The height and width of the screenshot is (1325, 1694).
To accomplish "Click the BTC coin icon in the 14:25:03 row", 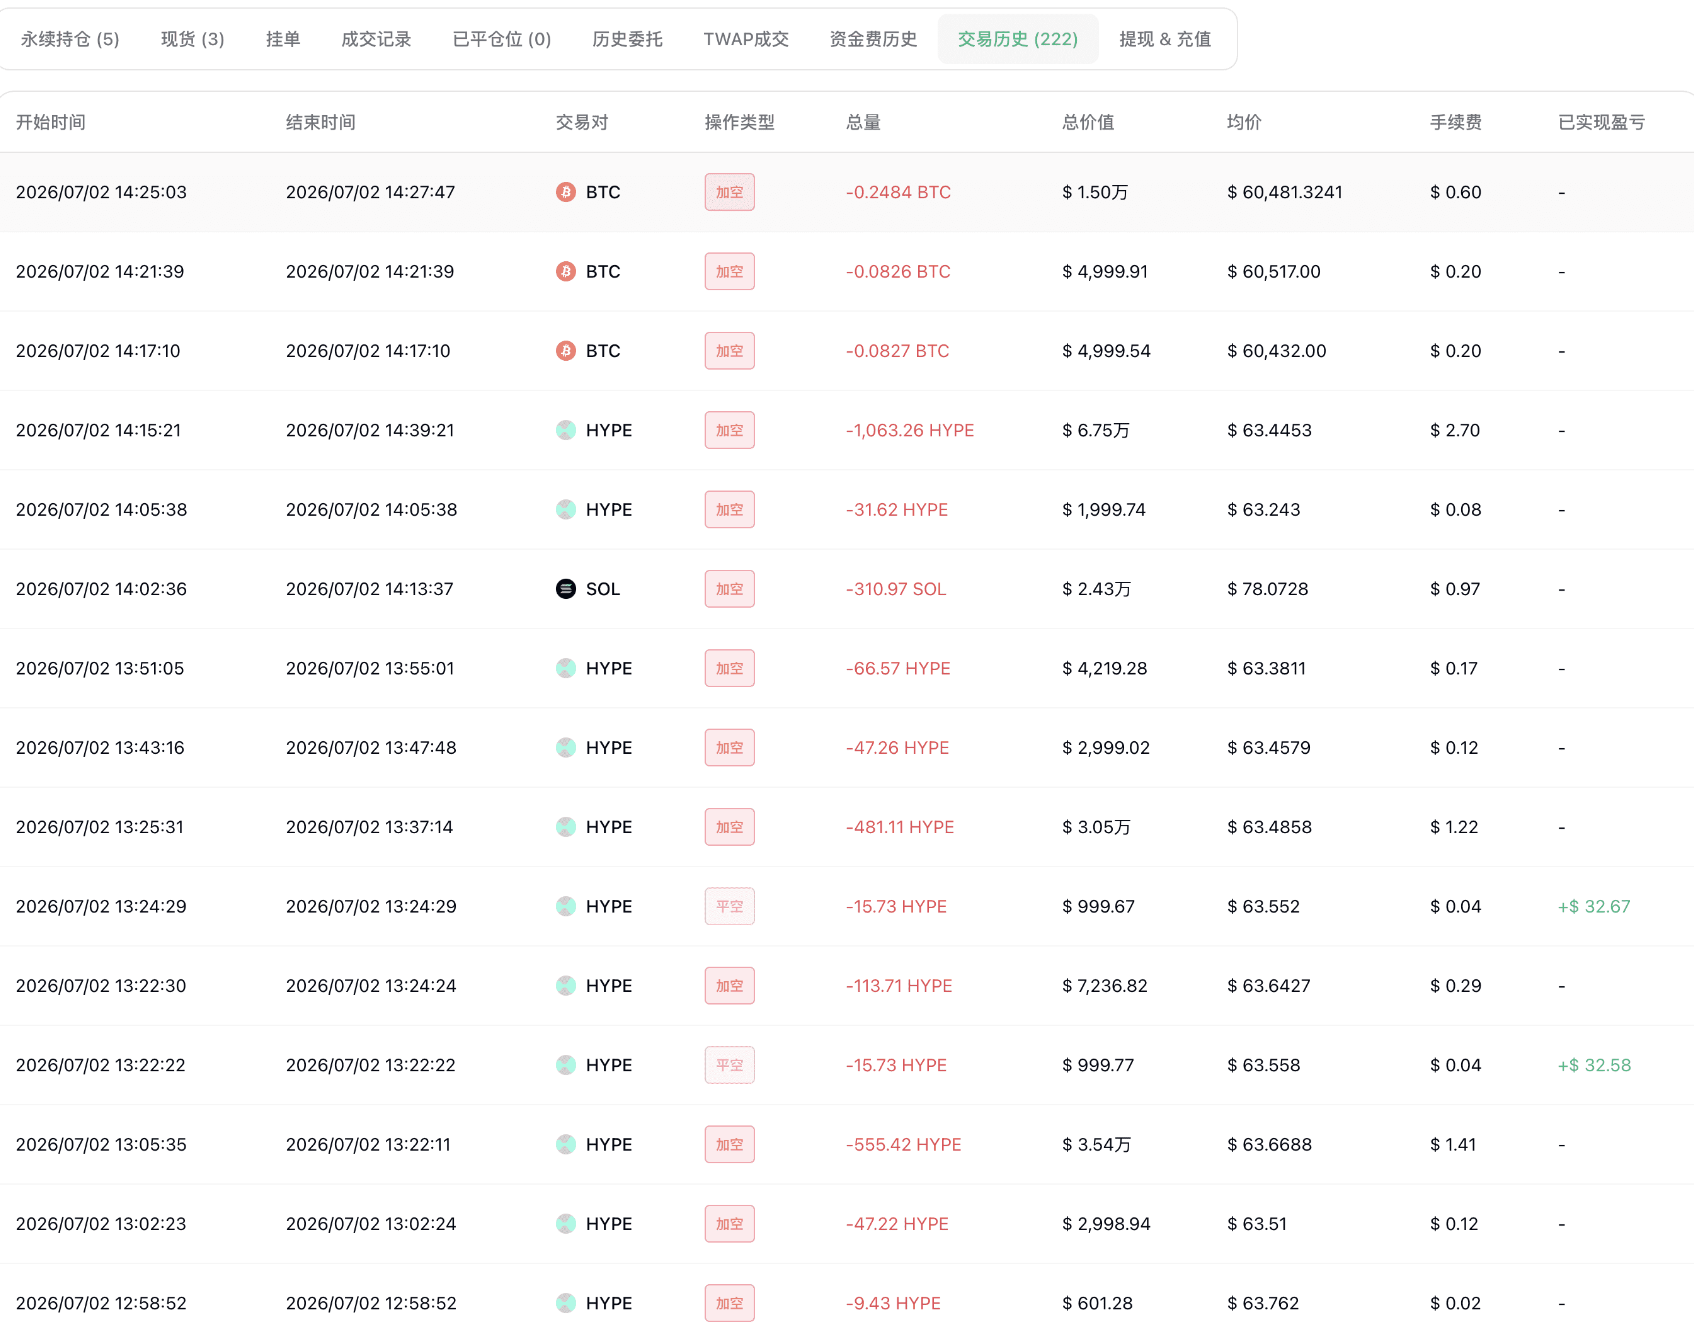I will [566, 192].
